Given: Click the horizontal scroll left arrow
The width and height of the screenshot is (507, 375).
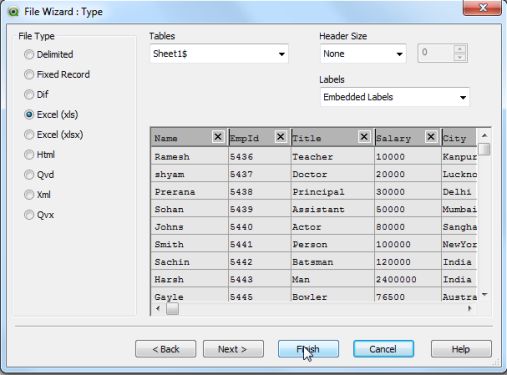Looking at the screenshot, I should [158, 308].
